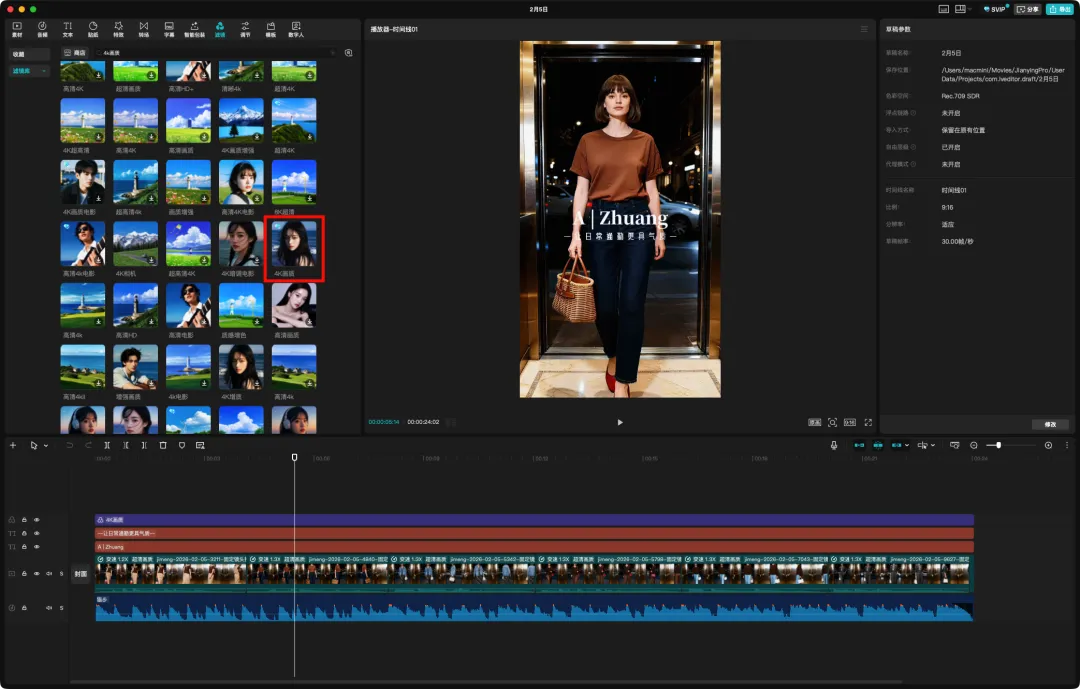The image size is (1080, 689).
Task: Expand the 滤镜库 filter library dropdown
Action: point(44,71)
